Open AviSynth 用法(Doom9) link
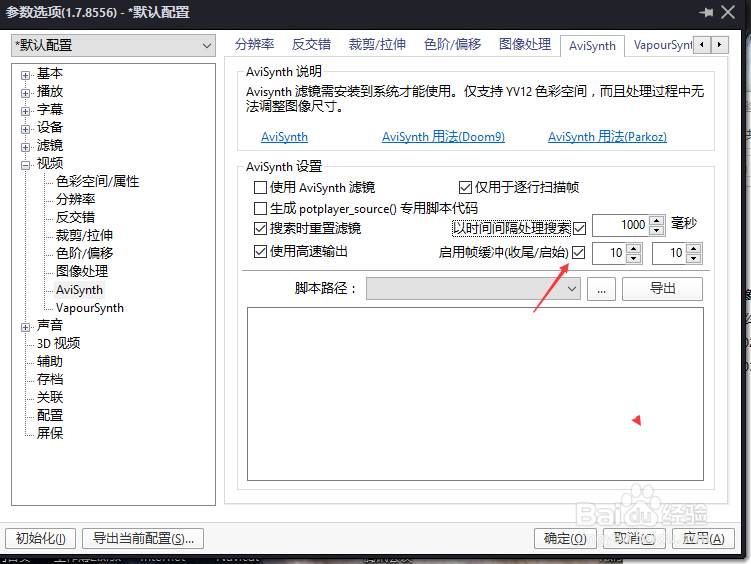The image size is (751, 564). [x=444, y=137]
